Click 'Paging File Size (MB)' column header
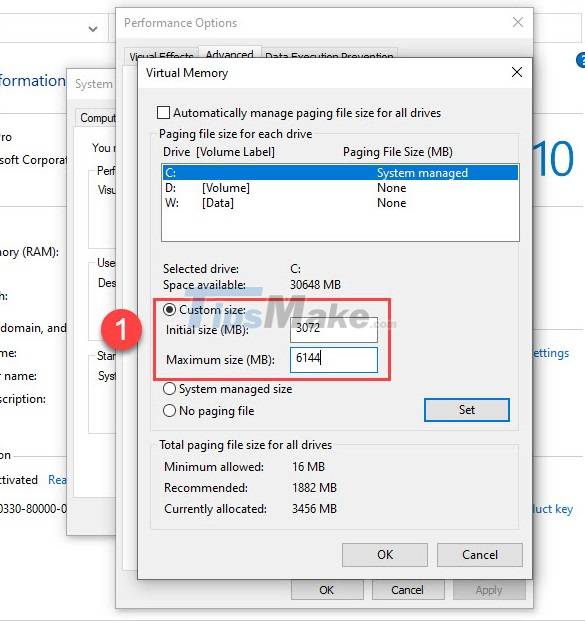Image resolution: width=585 pixels, height=621 pixels. pyautogui.click(x=398, y=152)
